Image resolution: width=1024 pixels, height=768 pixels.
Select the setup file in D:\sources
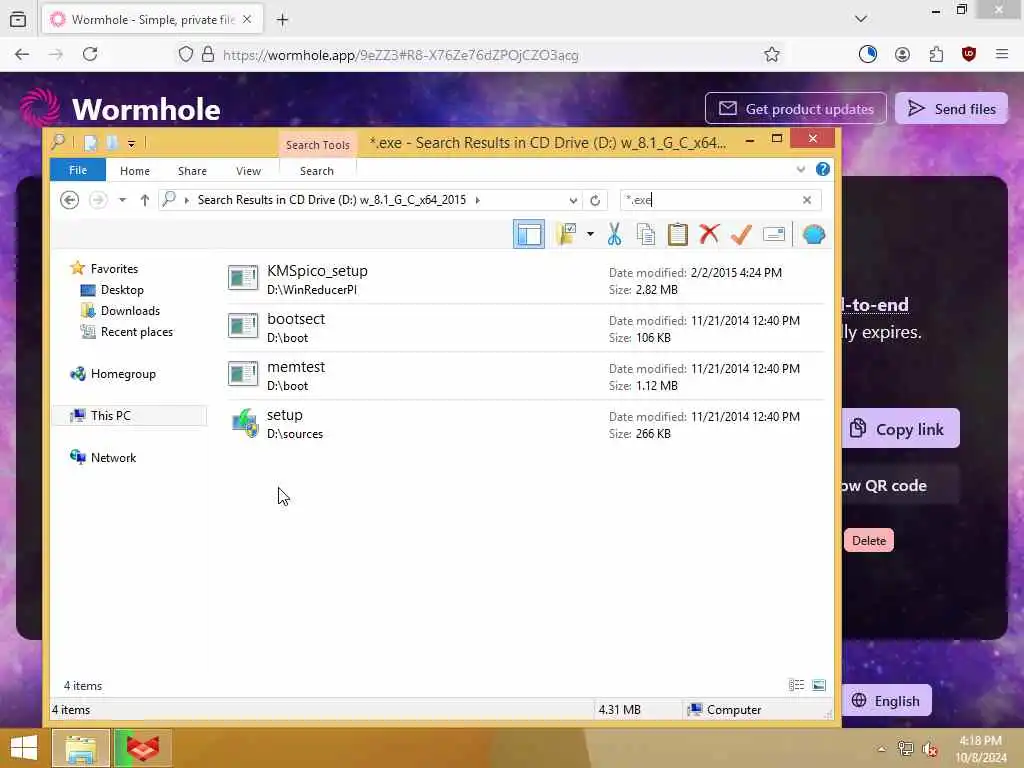526,424
